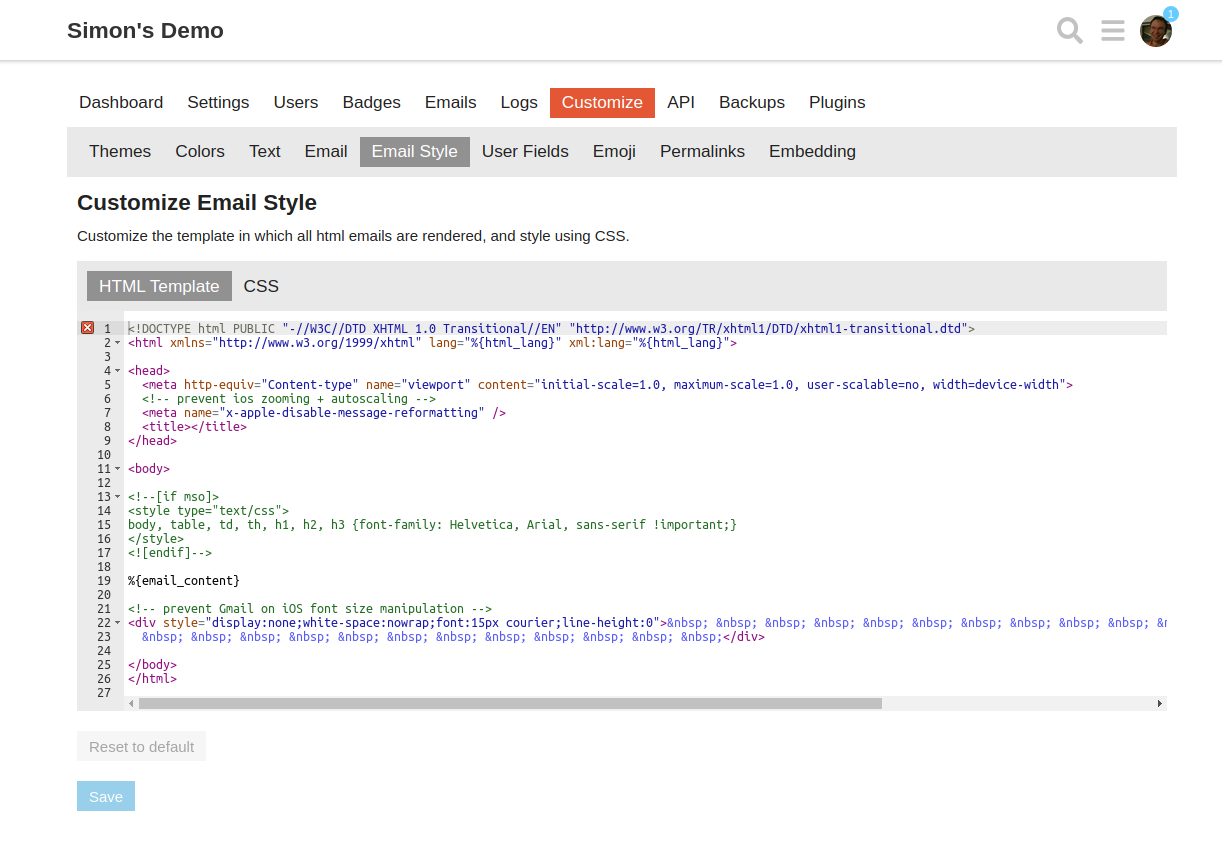View the Logs tab
The height and width of the screenshot is (852, 1222).
(519, 102)
